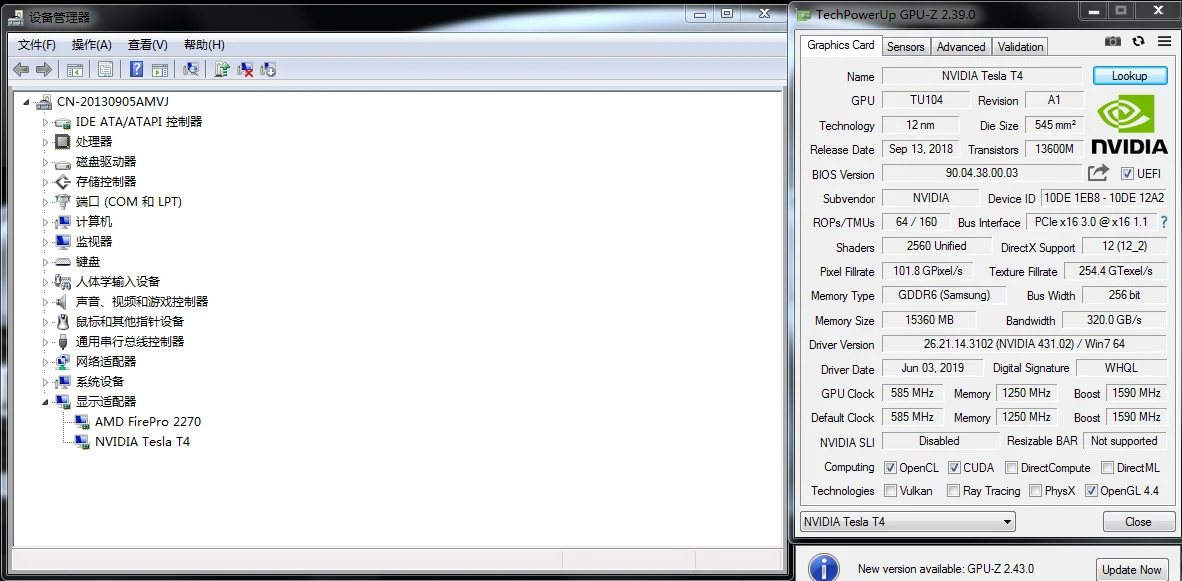Open Properties toolbar icon in Device Manager
This screenshot has height=581, width=1182.
tap(106, 70)
